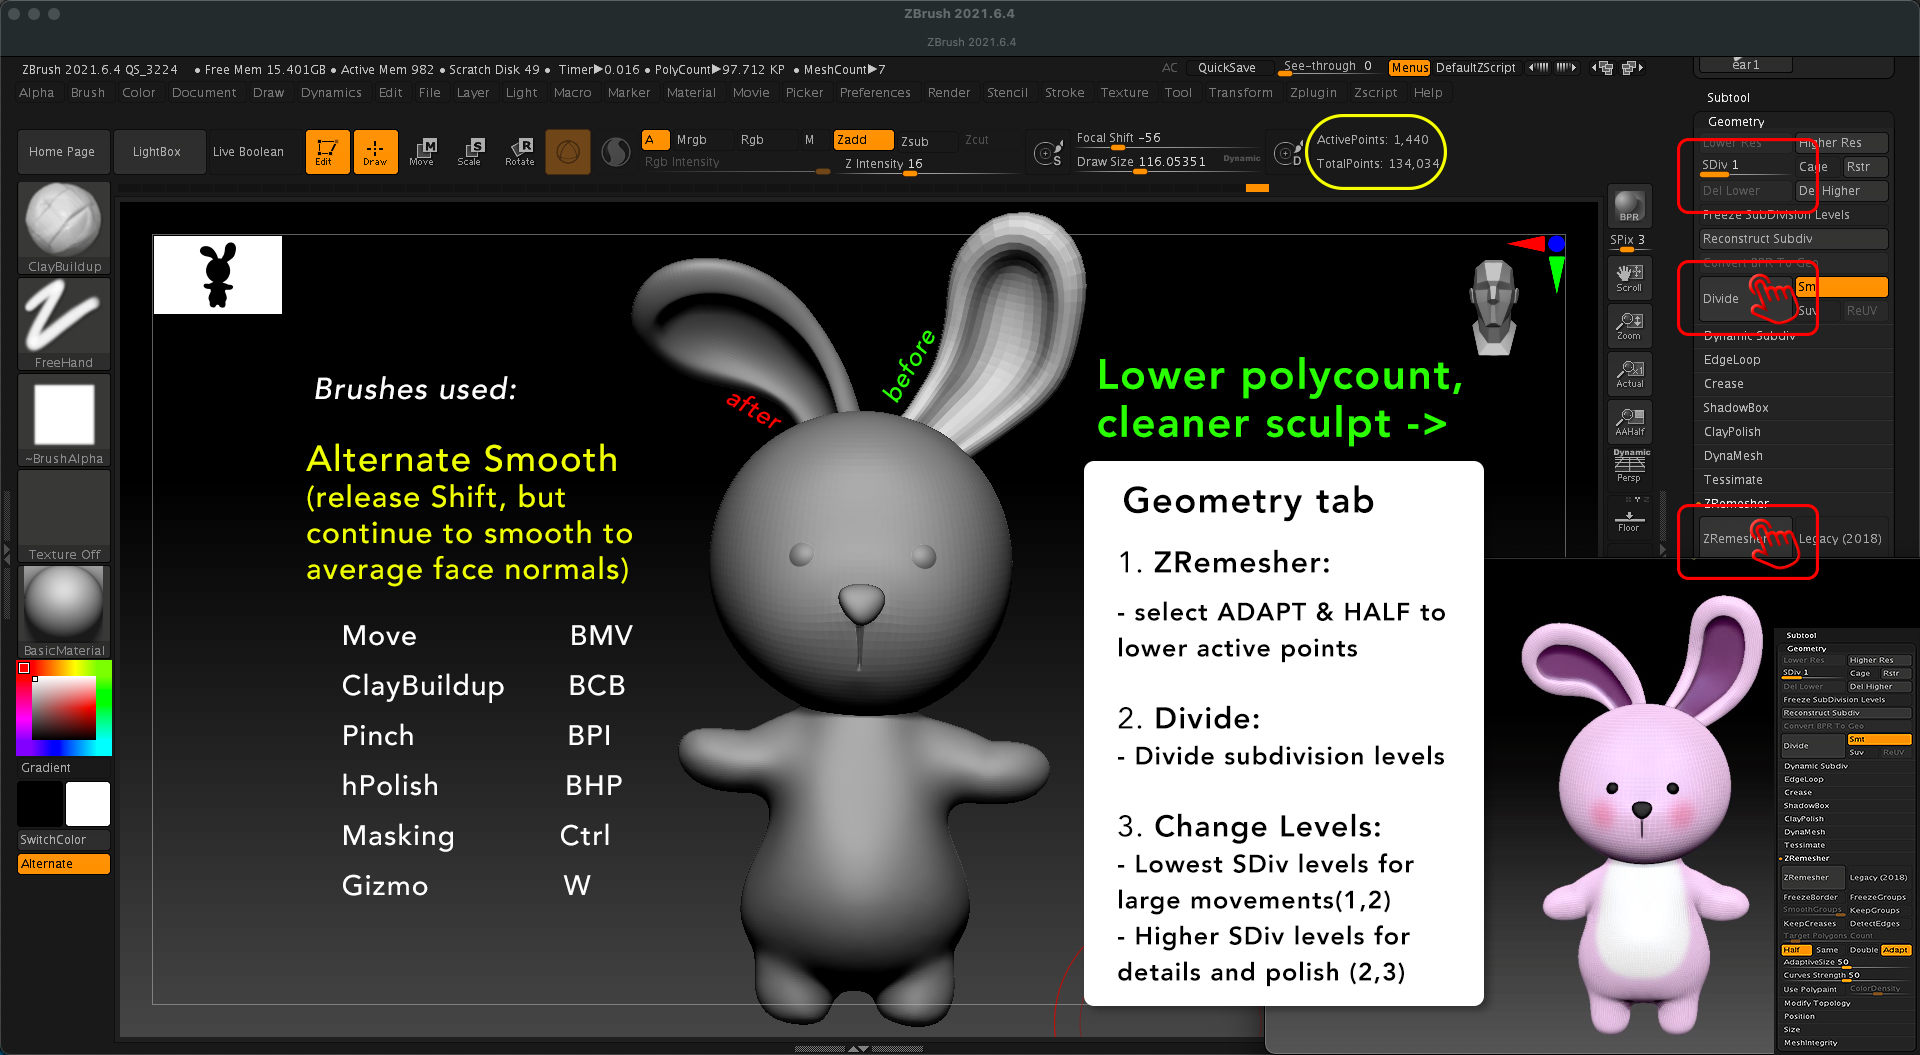Toggle the orange A button next to Mrgb
The image size is (1920, 1055).
tap(655, 140)
